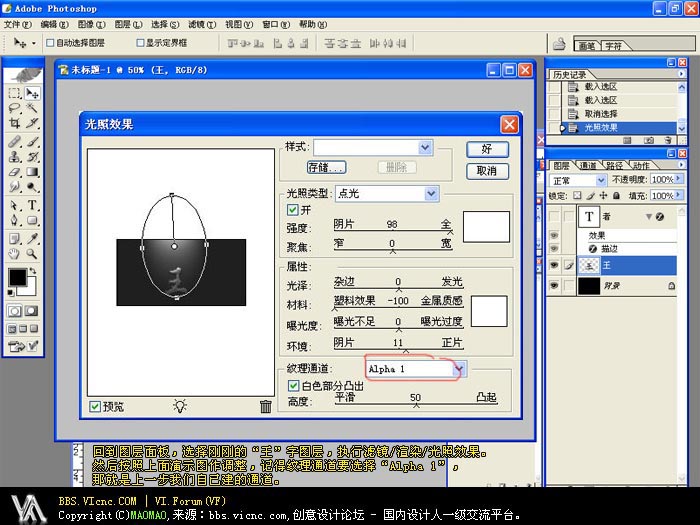Image resolution: width=700 pixels, height=525 pixels.
Task: Select the Zoom magnifier tool
Action: click(32, 254)
